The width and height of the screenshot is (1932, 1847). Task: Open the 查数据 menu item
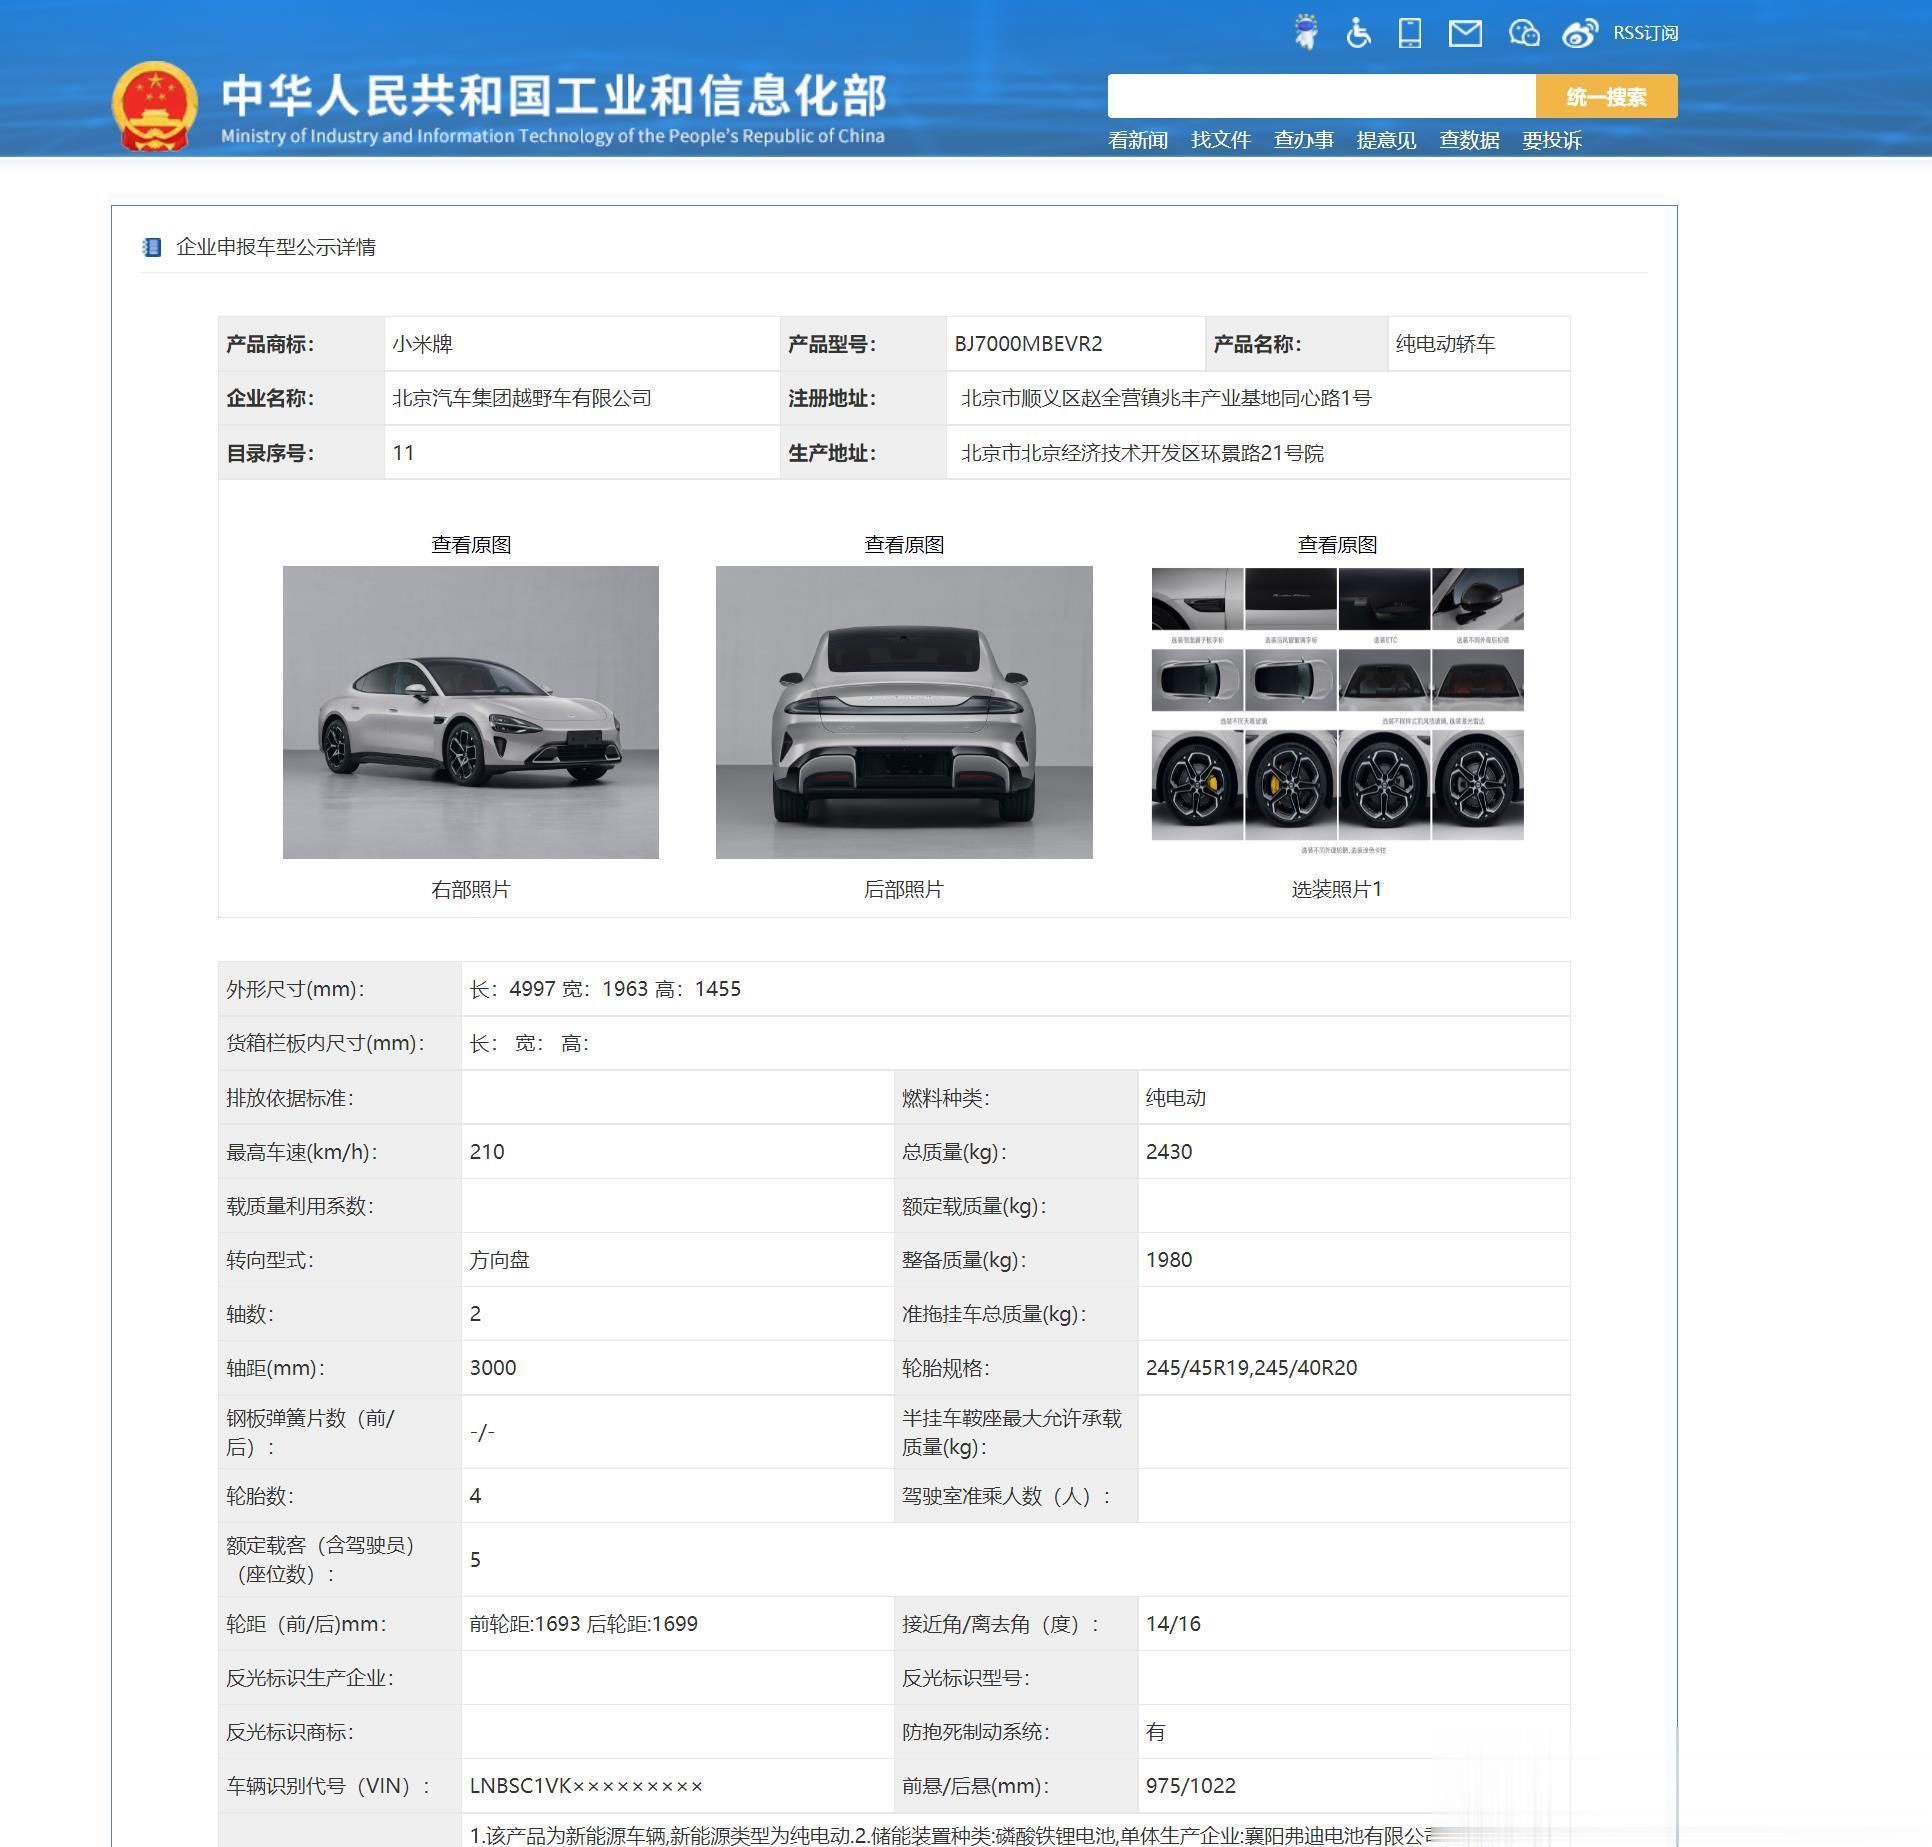tap(1469, 141)
